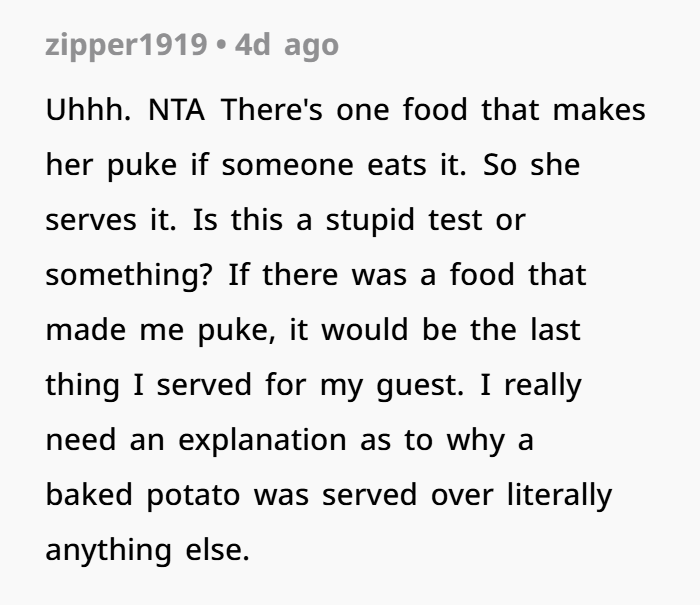
Task: Click the "4d ago" comment timestamp
Action: (286, 46)
